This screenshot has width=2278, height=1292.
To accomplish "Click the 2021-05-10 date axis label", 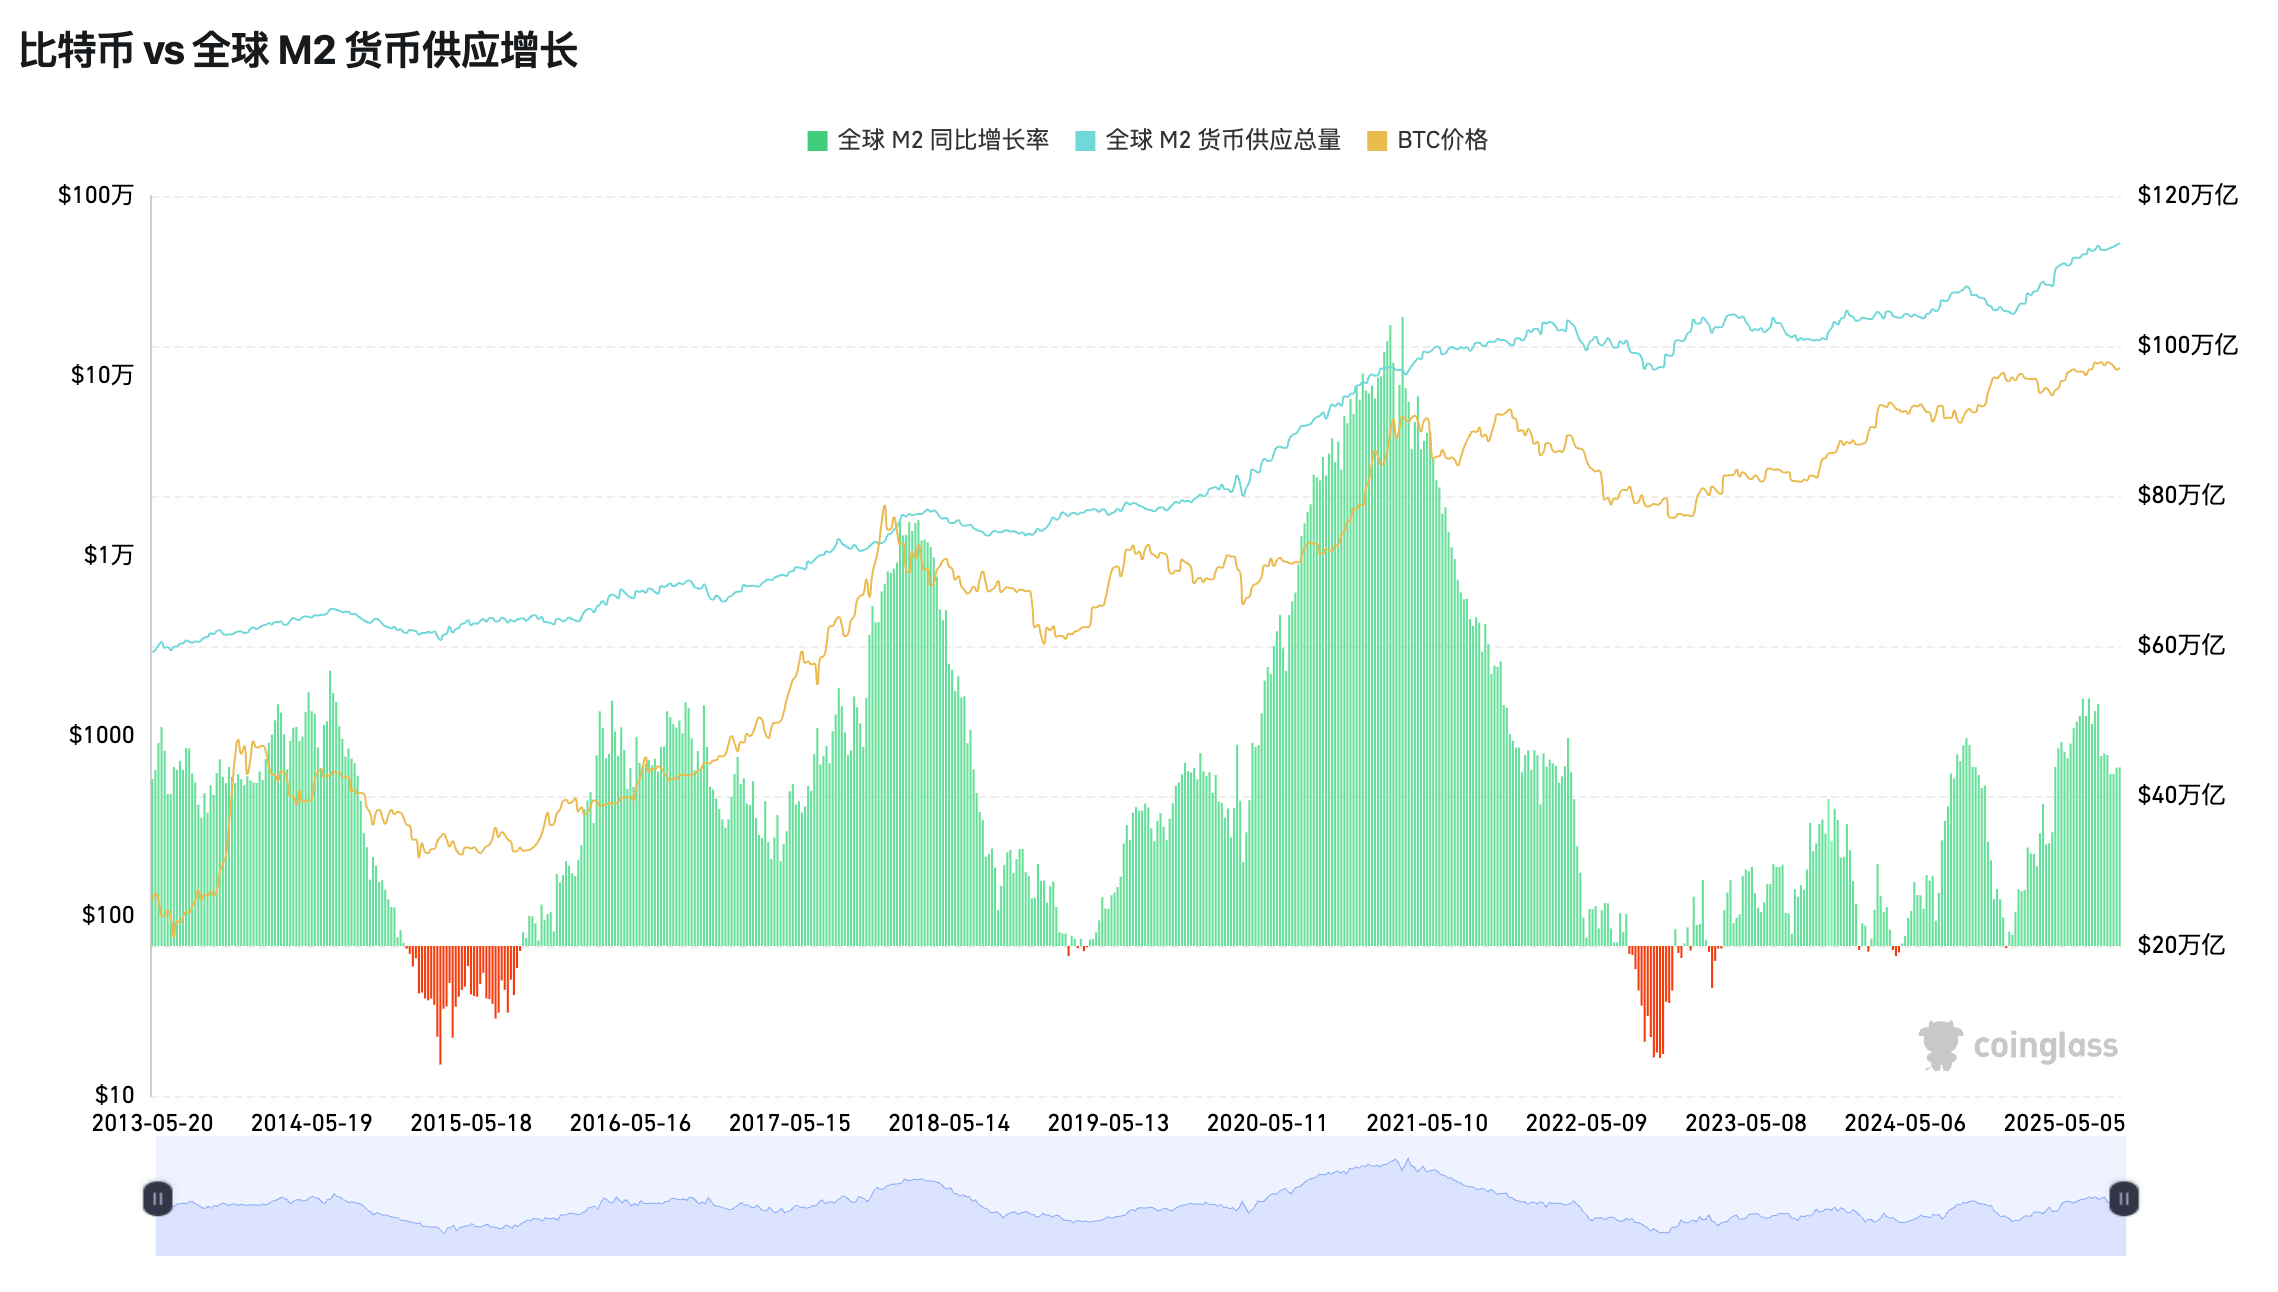I will tap(1427, 1123).
